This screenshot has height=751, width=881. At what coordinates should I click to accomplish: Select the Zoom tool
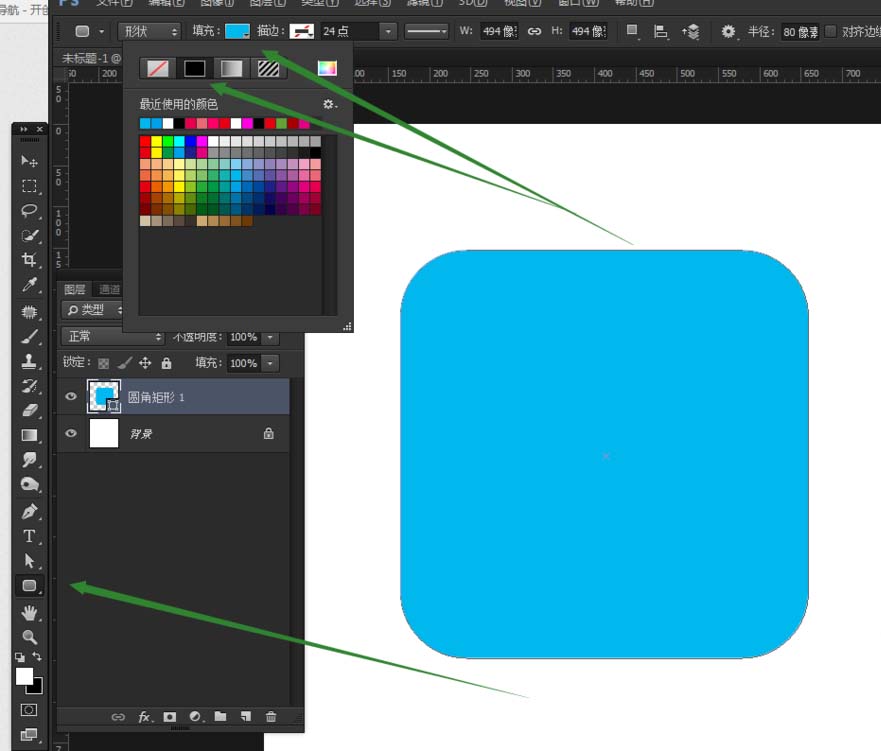(x=29, y=637)
